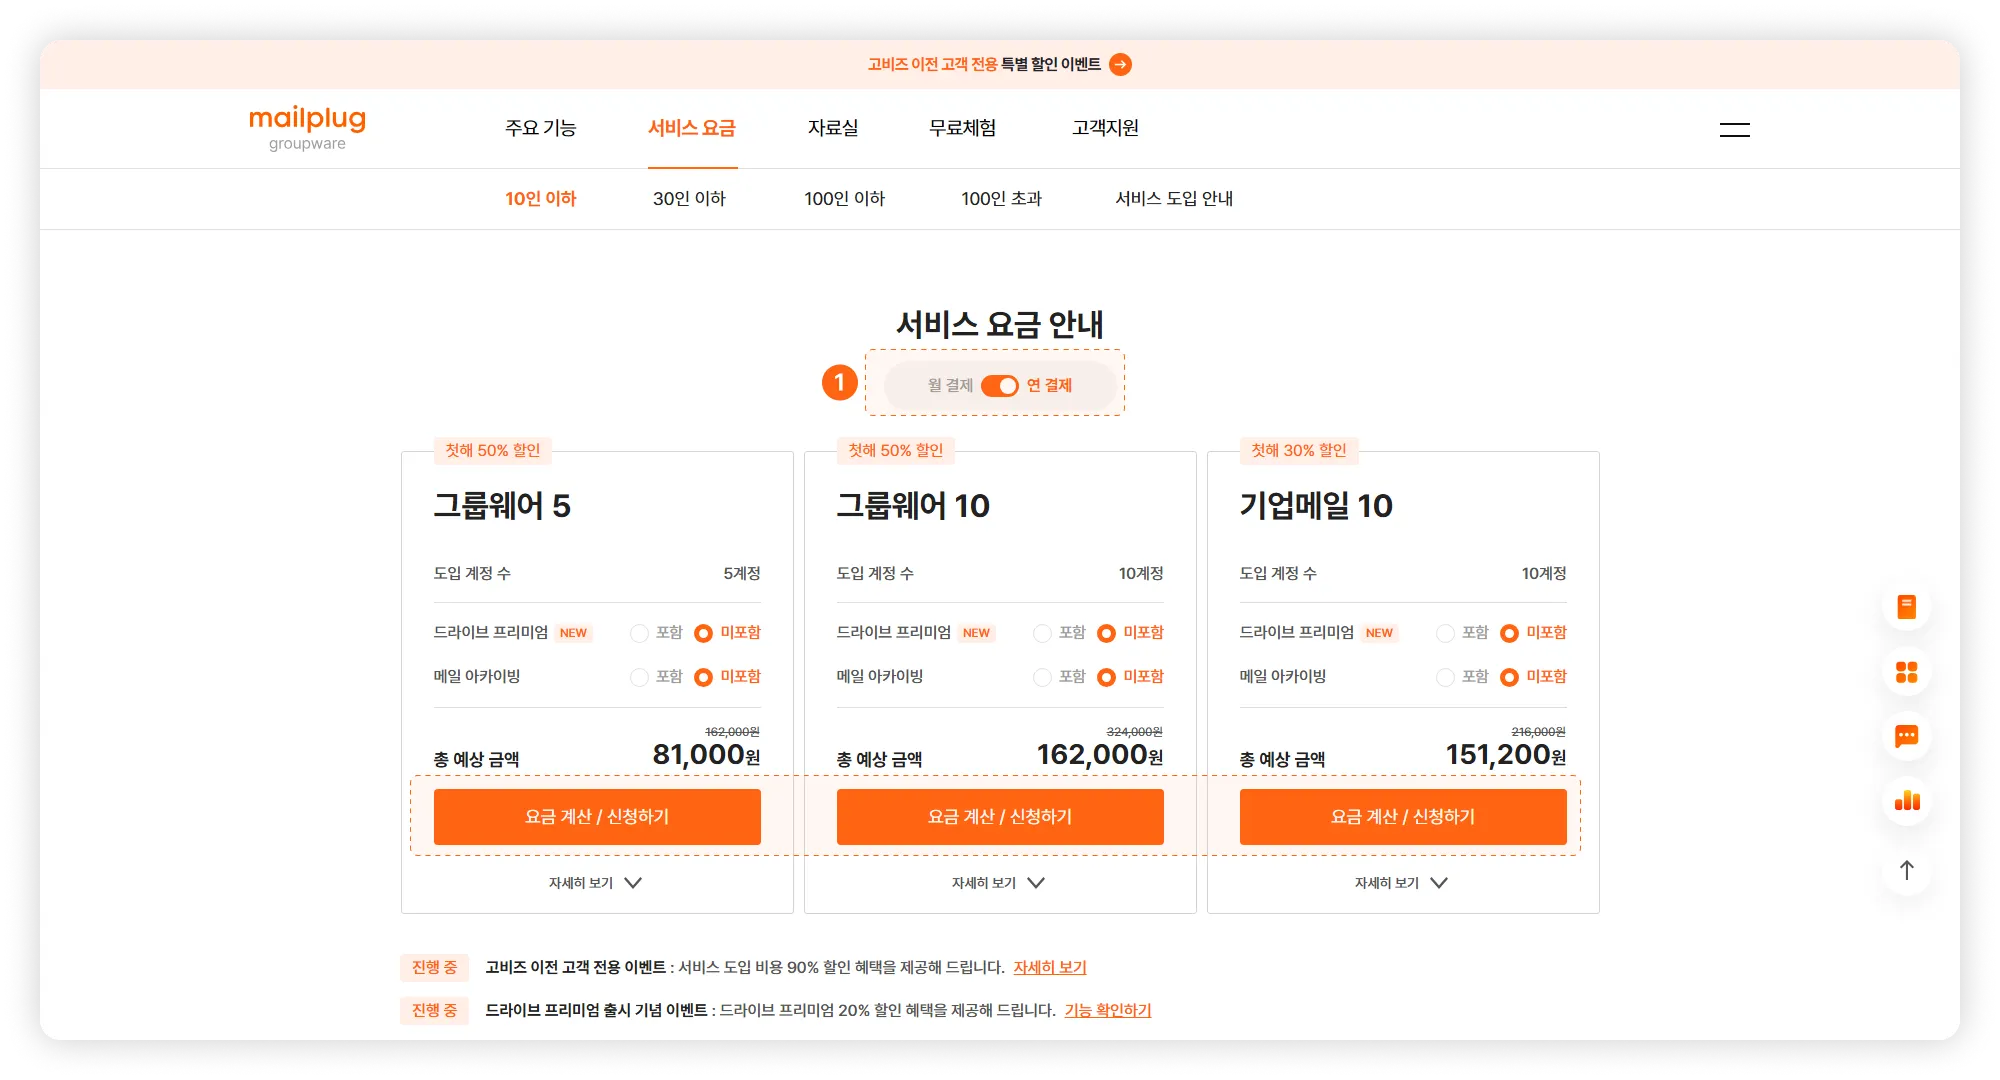Open the 자세히 보기 link in event notice

1049,967
